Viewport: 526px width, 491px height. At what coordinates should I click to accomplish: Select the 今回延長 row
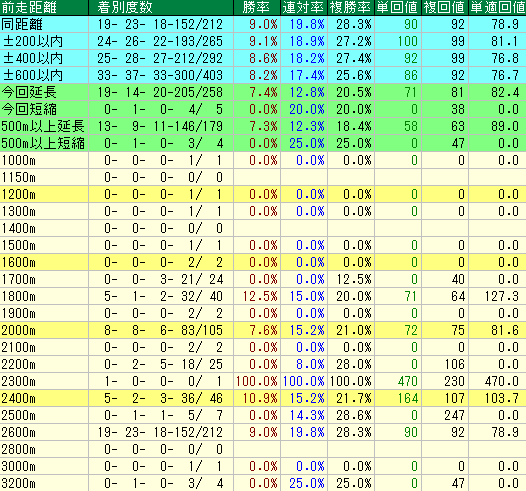[263, 92]
